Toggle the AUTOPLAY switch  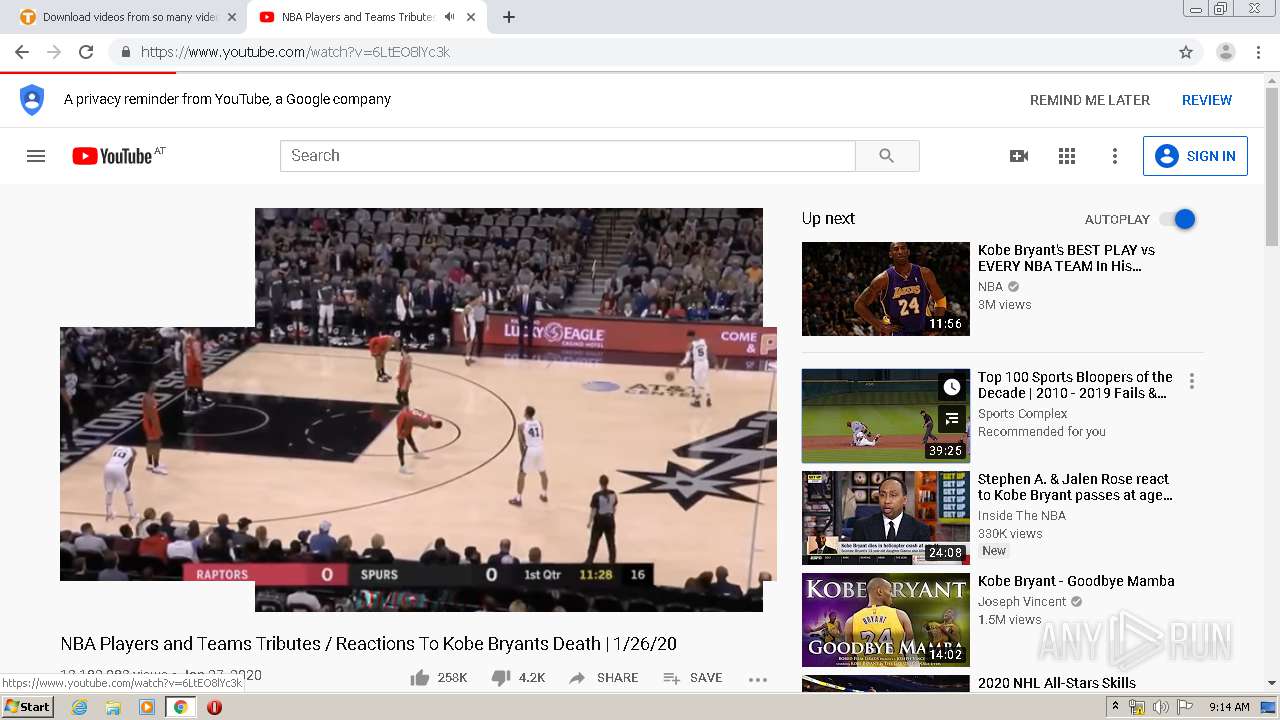[x=1178, y=219]
